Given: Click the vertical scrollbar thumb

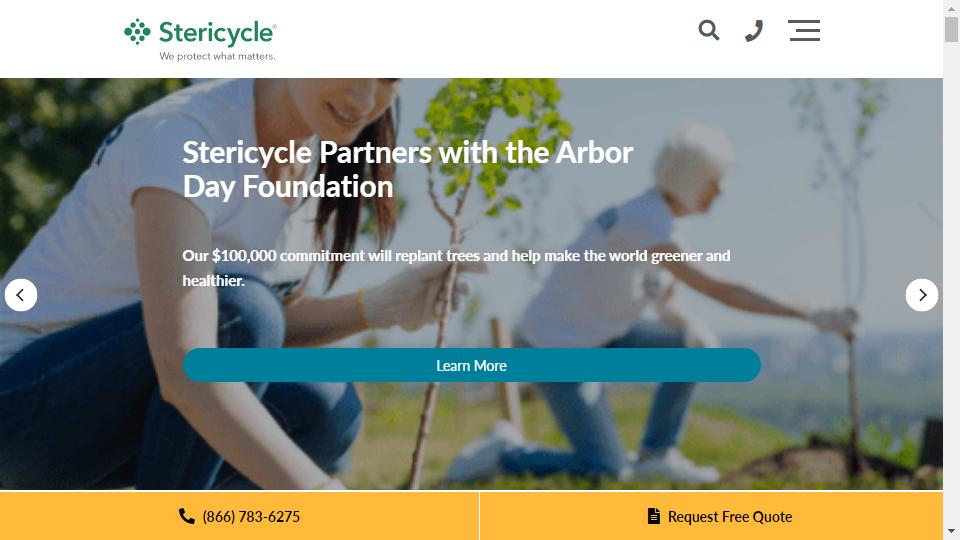Looking at the screenshot, I should (951, 29).
